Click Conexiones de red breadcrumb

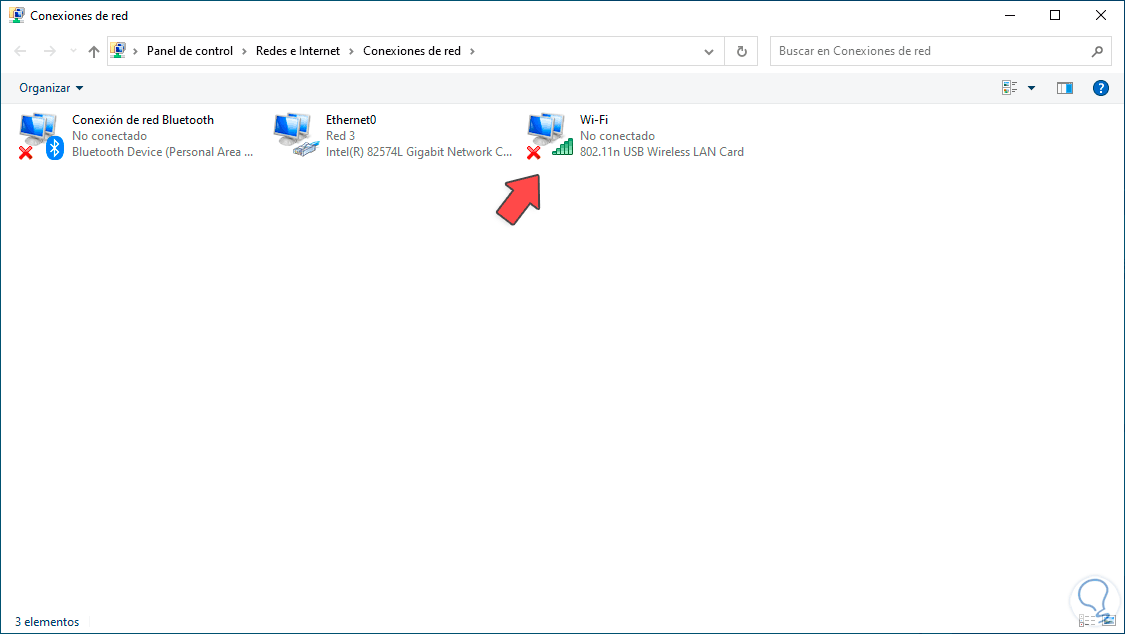tap(412, 51)
